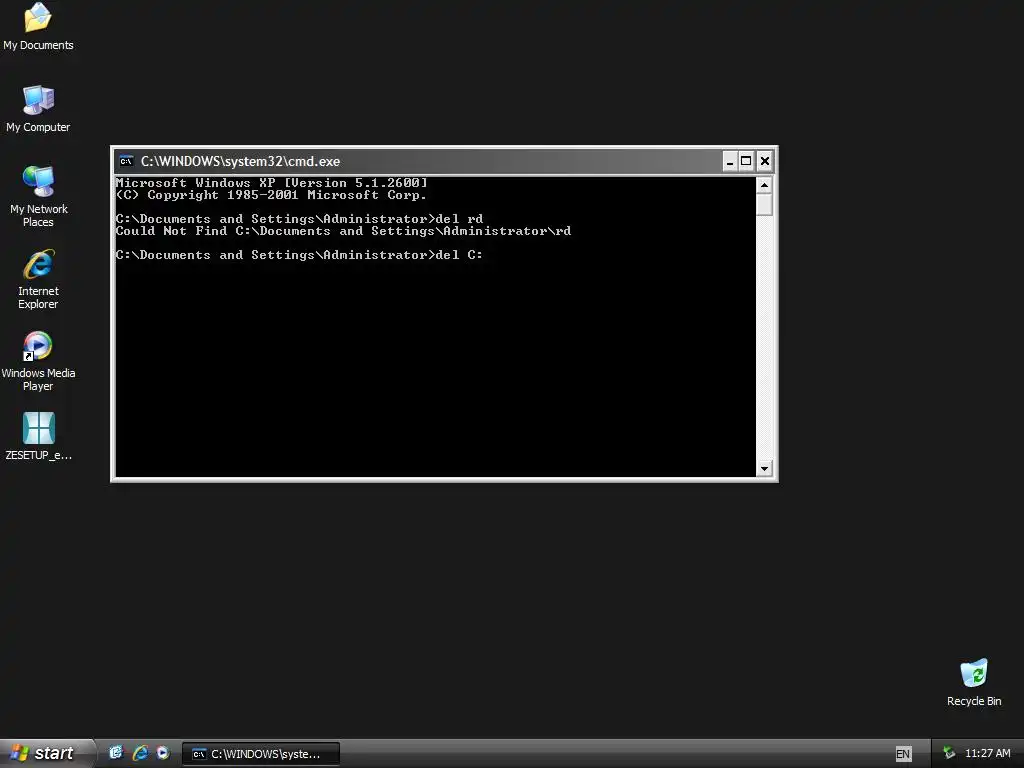
Task: Click the 'del C:' command line
Action: (x=299, y=255)
